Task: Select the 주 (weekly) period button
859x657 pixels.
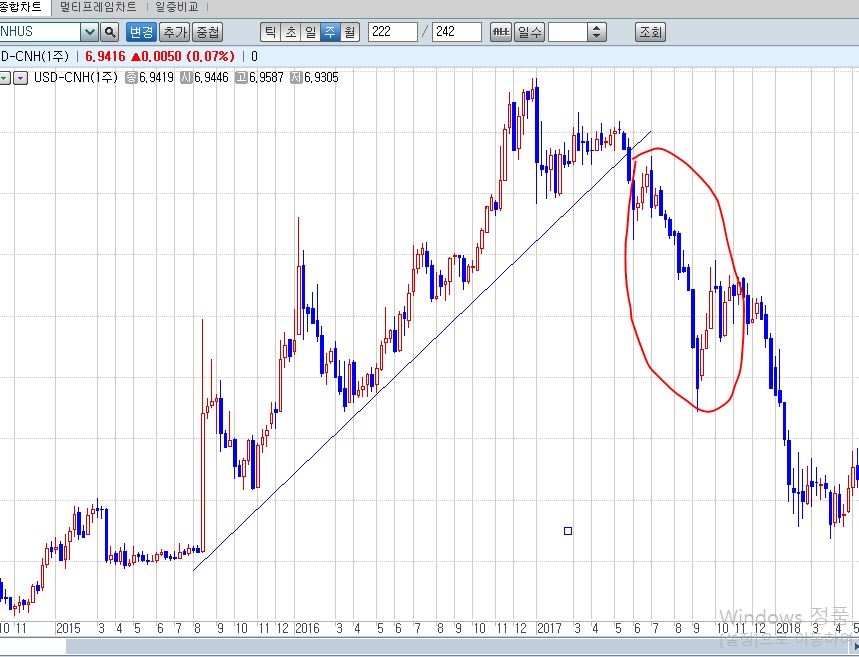Action: pyautogui.click(x=330, y=32)
